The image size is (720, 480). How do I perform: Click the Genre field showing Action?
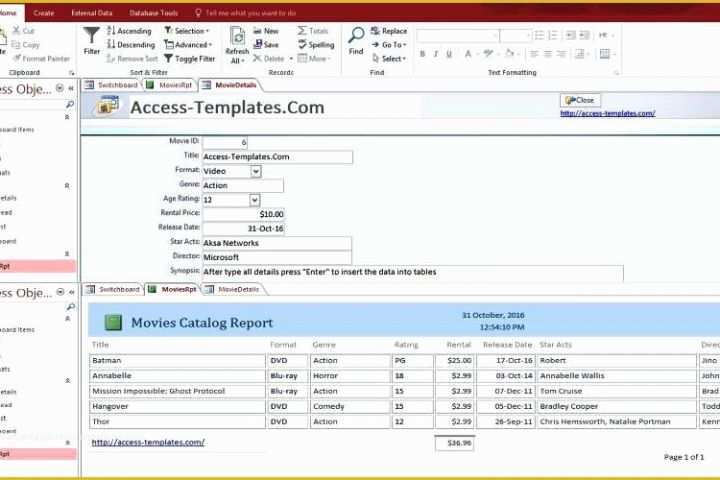243,185
